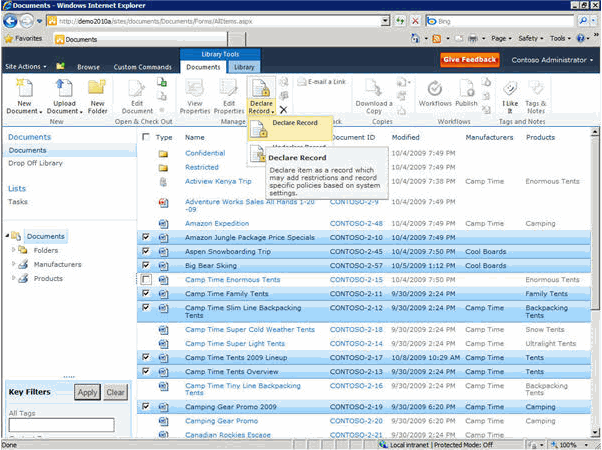Image resolution: width=602 pixels, height=450 pixels.
Task: Click the Bing search magnifier icon
Action: 583,21
